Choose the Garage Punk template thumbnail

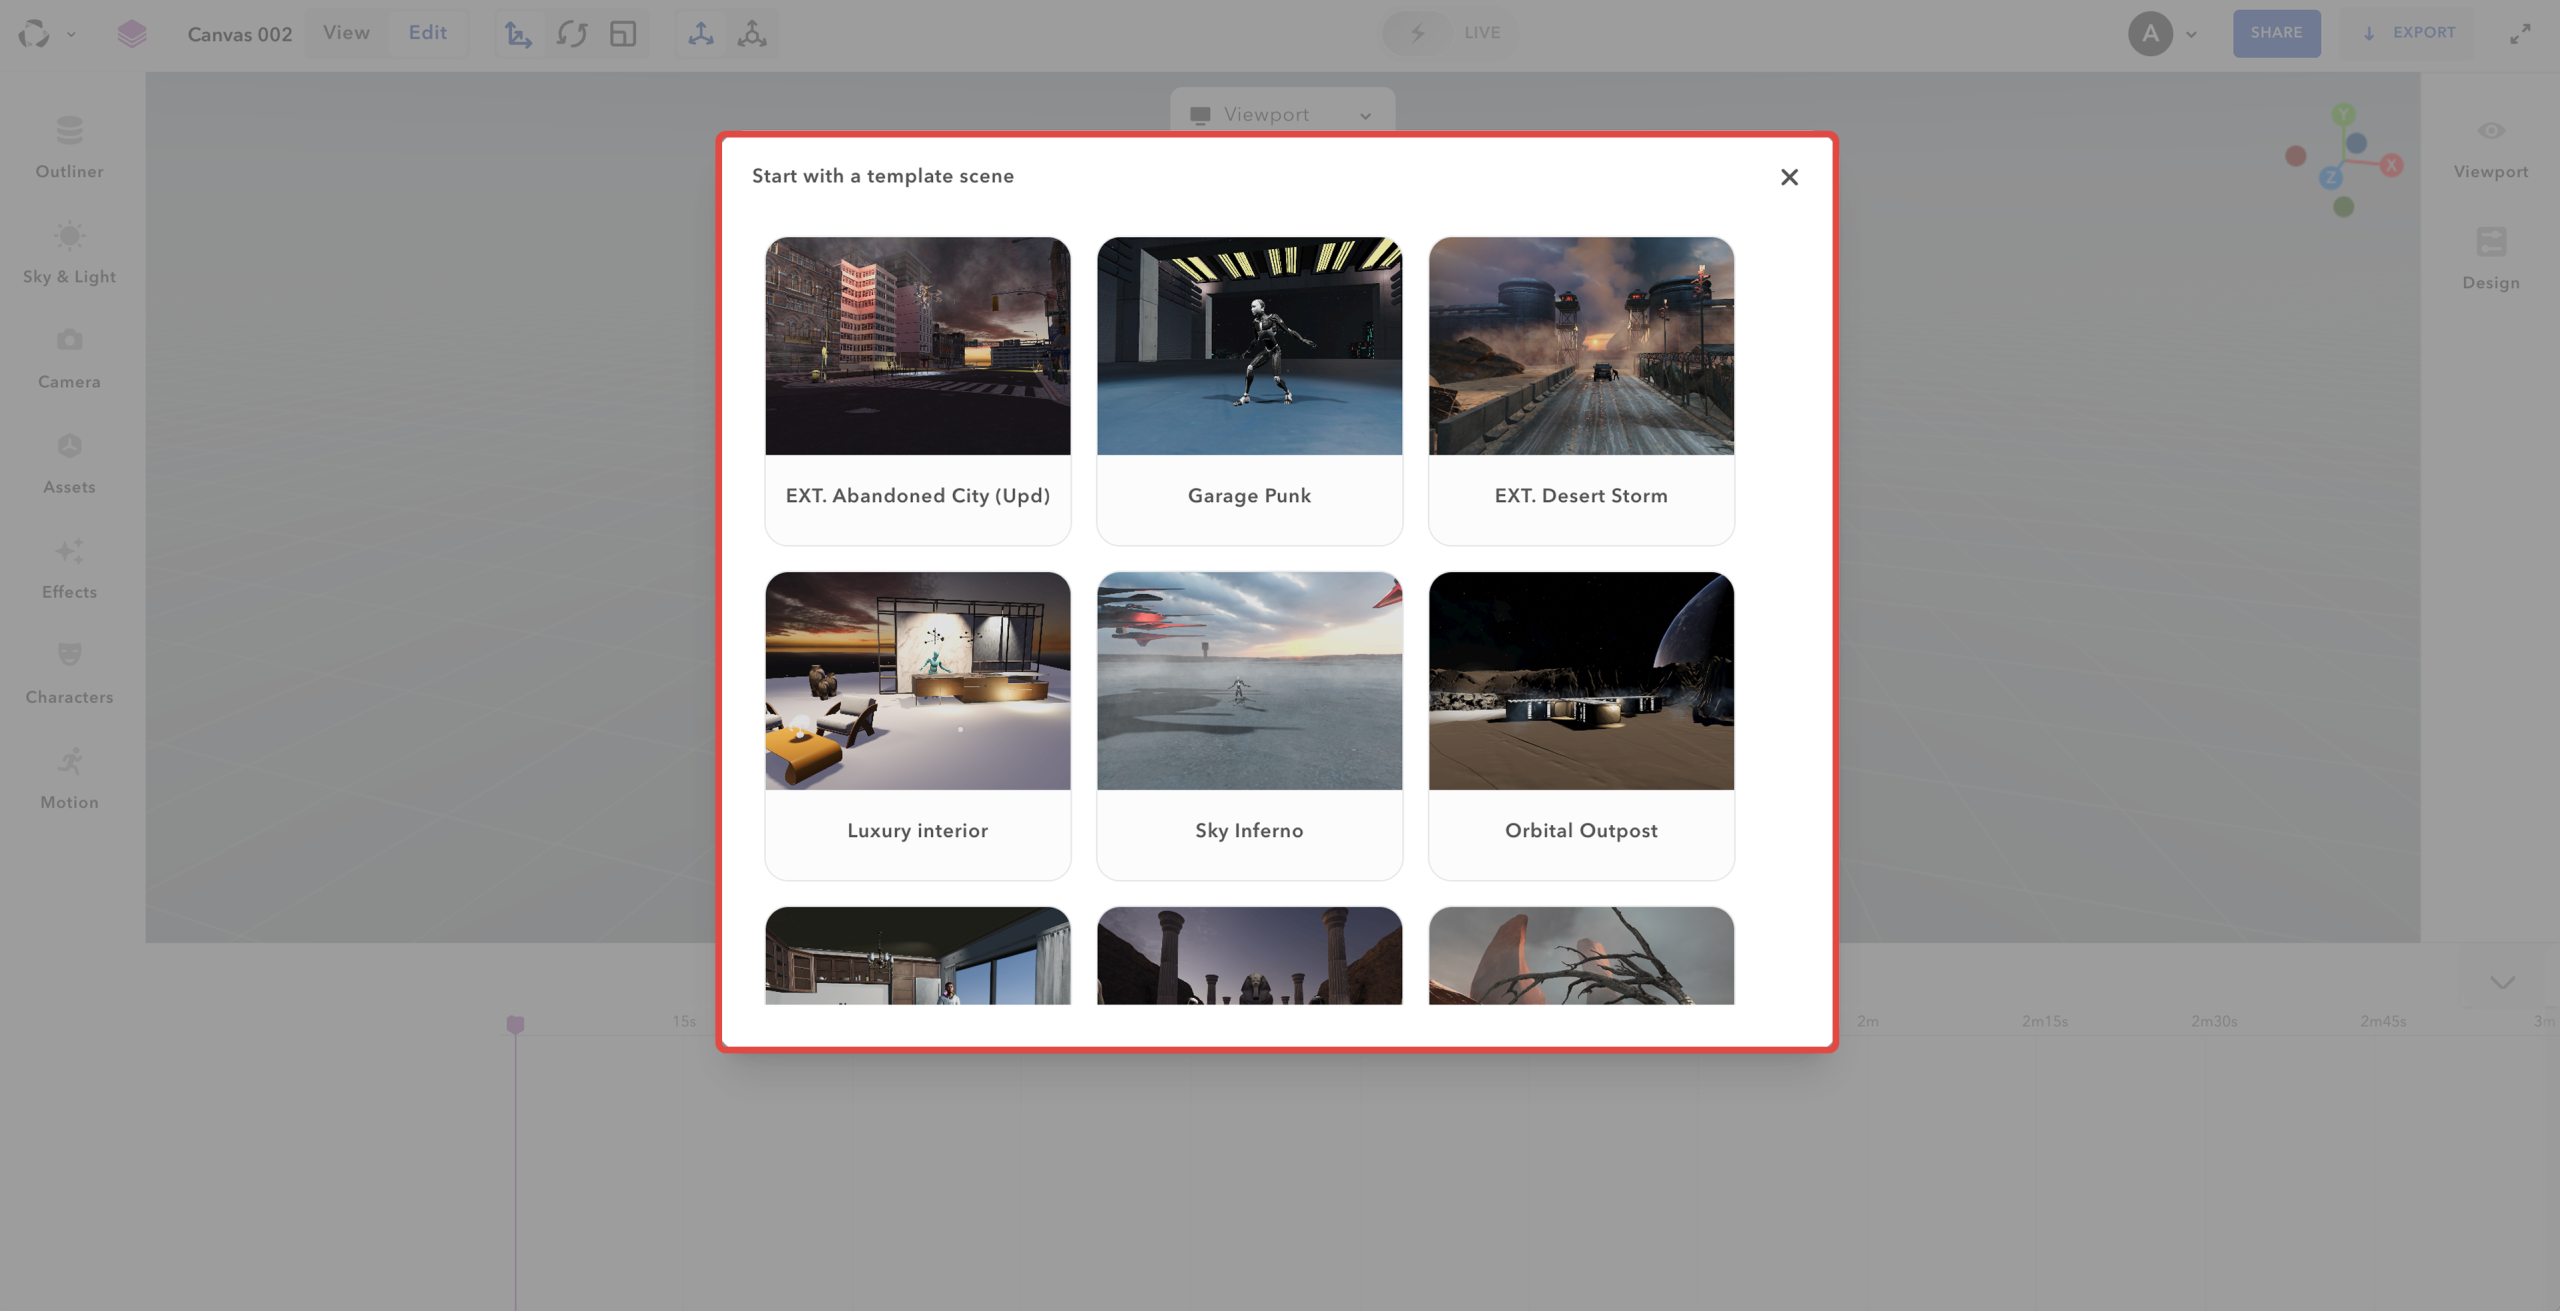(x=1249, y=346)
